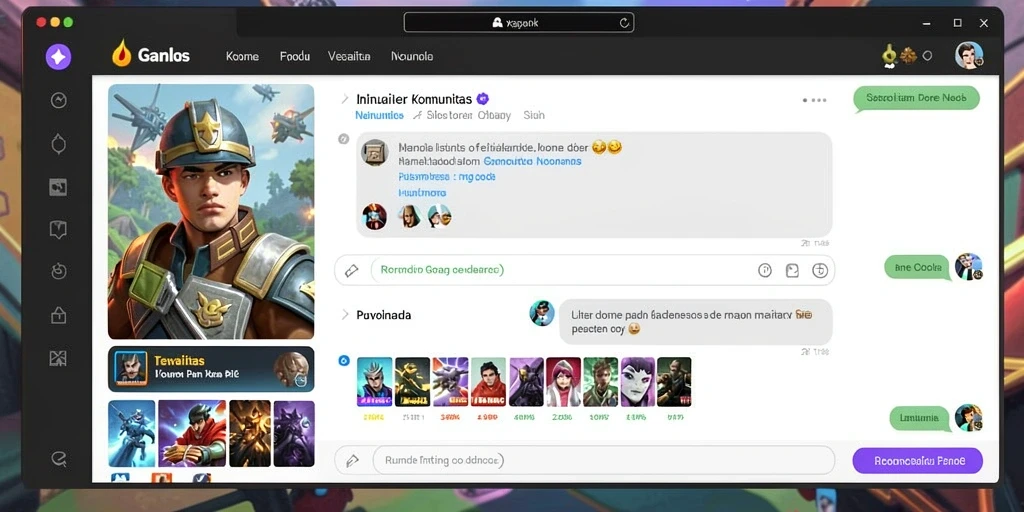
Task: Open the image gallery icon in sidebar
Action: (58, 187)
